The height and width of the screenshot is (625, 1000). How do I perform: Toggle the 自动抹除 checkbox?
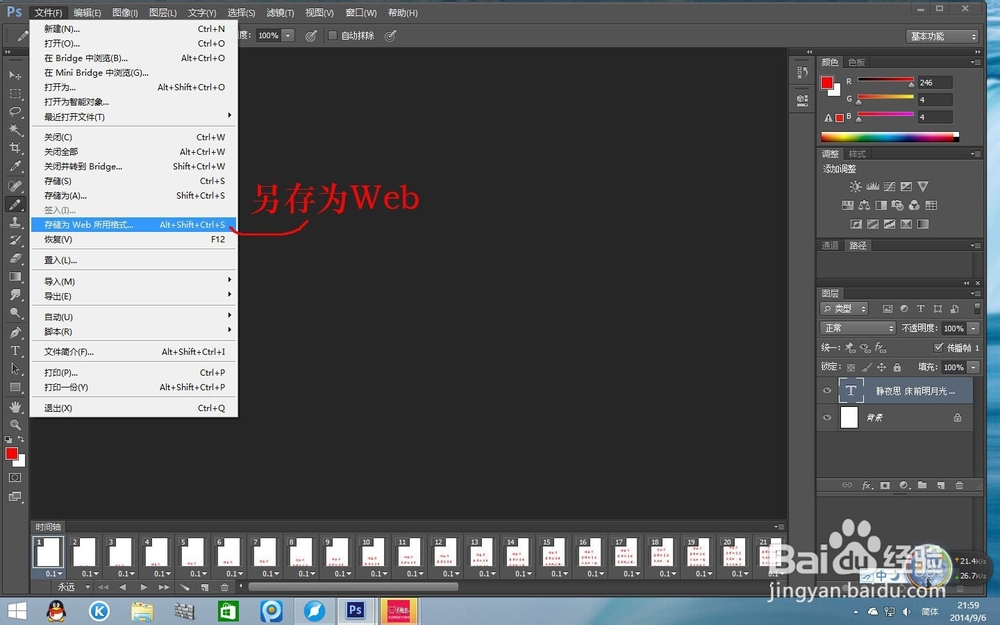coord(332,36)
